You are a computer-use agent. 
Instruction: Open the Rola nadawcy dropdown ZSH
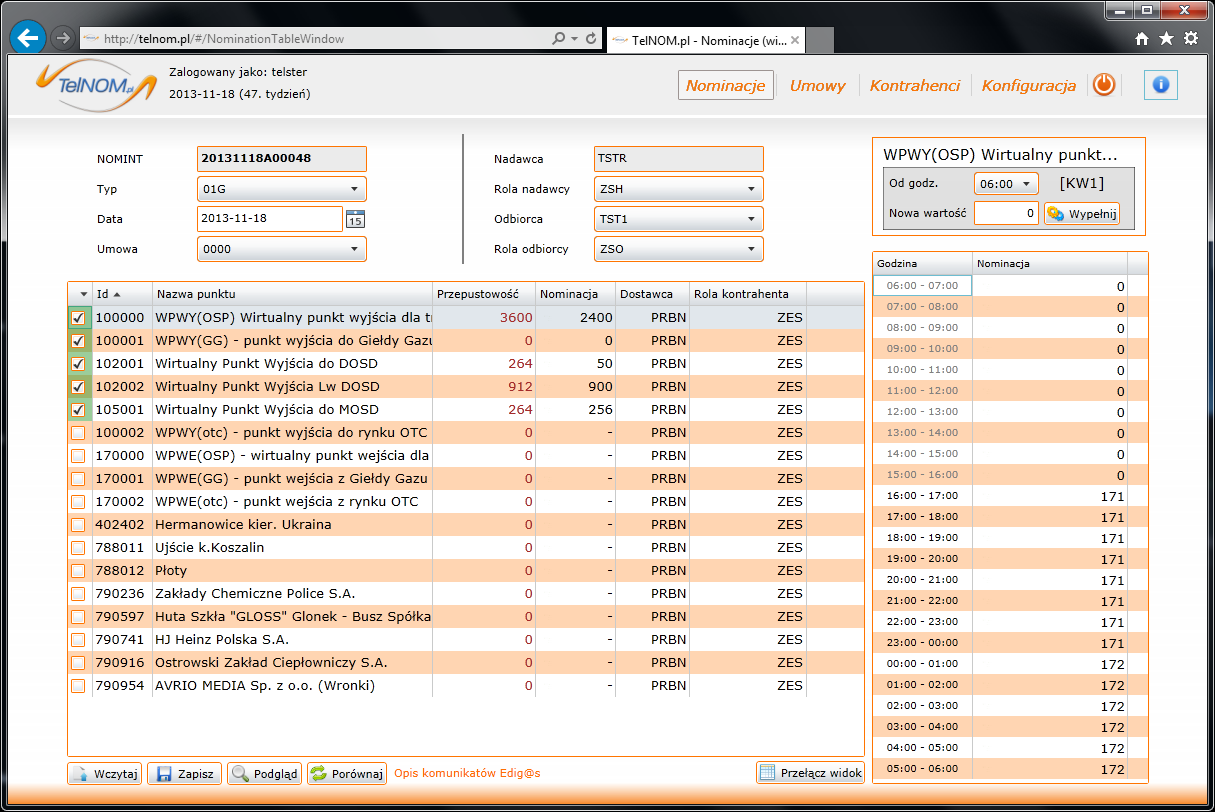(679, 189)
